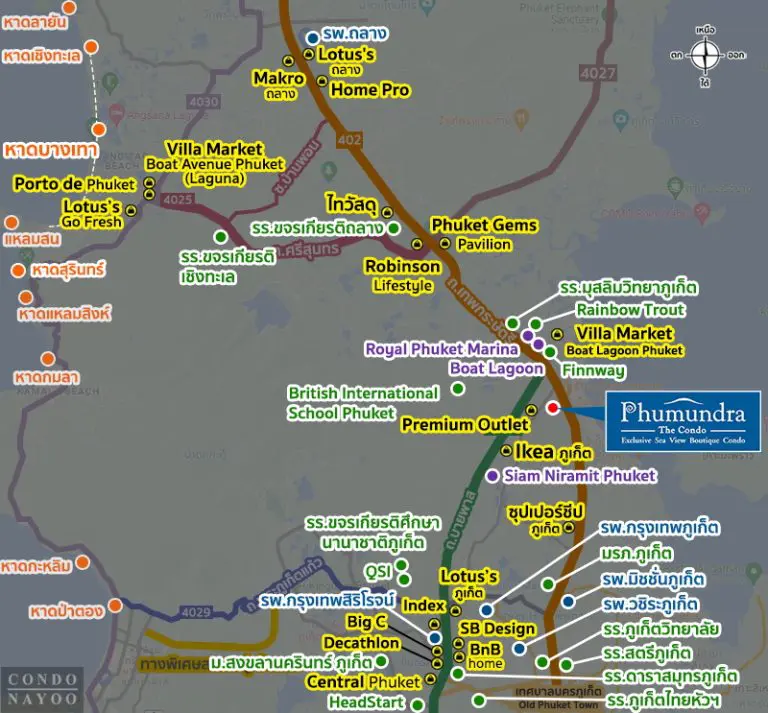Click the รพ.มิชชั่นภูเก็ต label

point(653,579)
